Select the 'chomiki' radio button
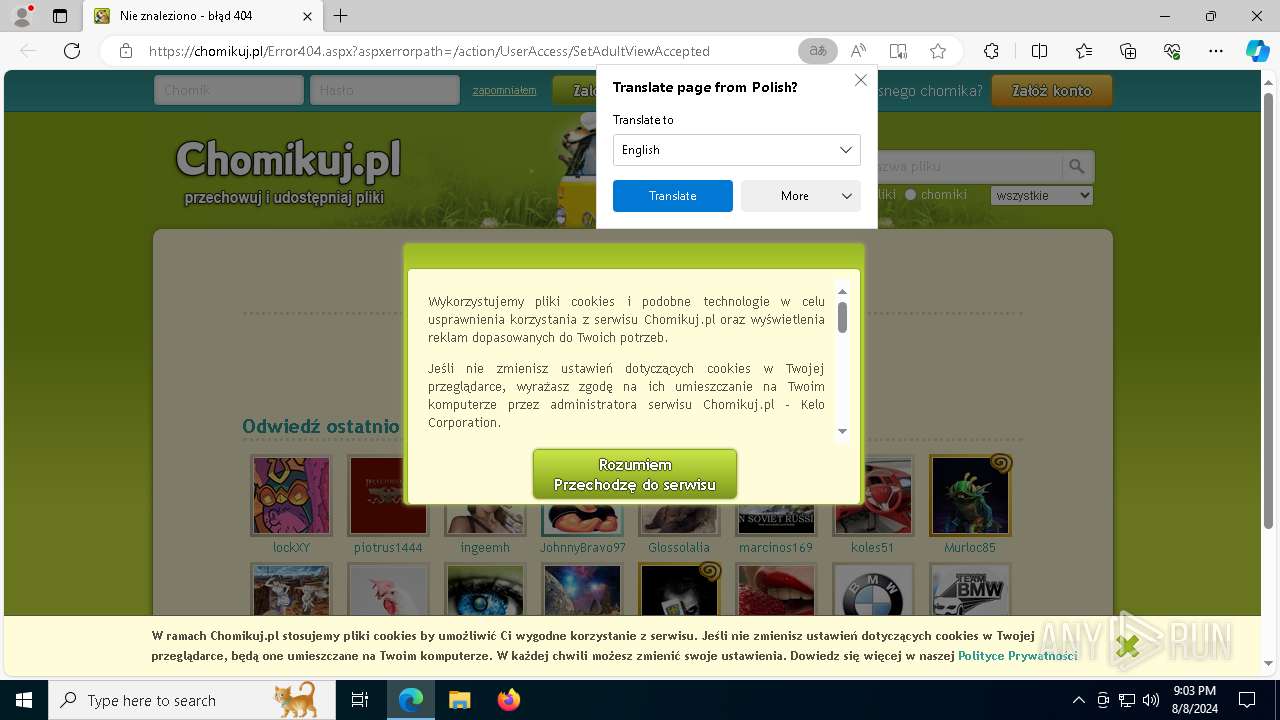Viewport: 1280px width, 720px height. click(910, 195)
